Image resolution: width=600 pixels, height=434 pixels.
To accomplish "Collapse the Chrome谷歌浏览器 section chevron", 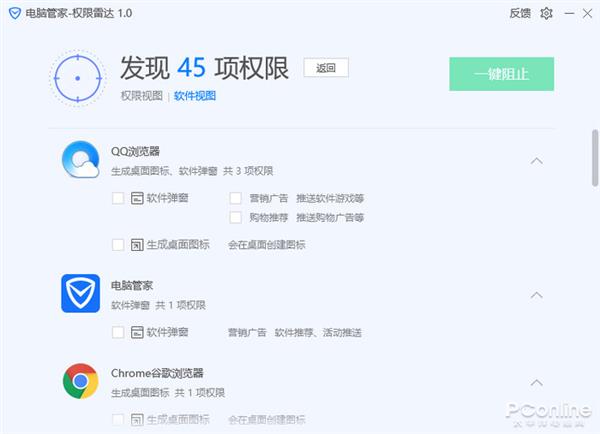I will (x=536, y=383).
